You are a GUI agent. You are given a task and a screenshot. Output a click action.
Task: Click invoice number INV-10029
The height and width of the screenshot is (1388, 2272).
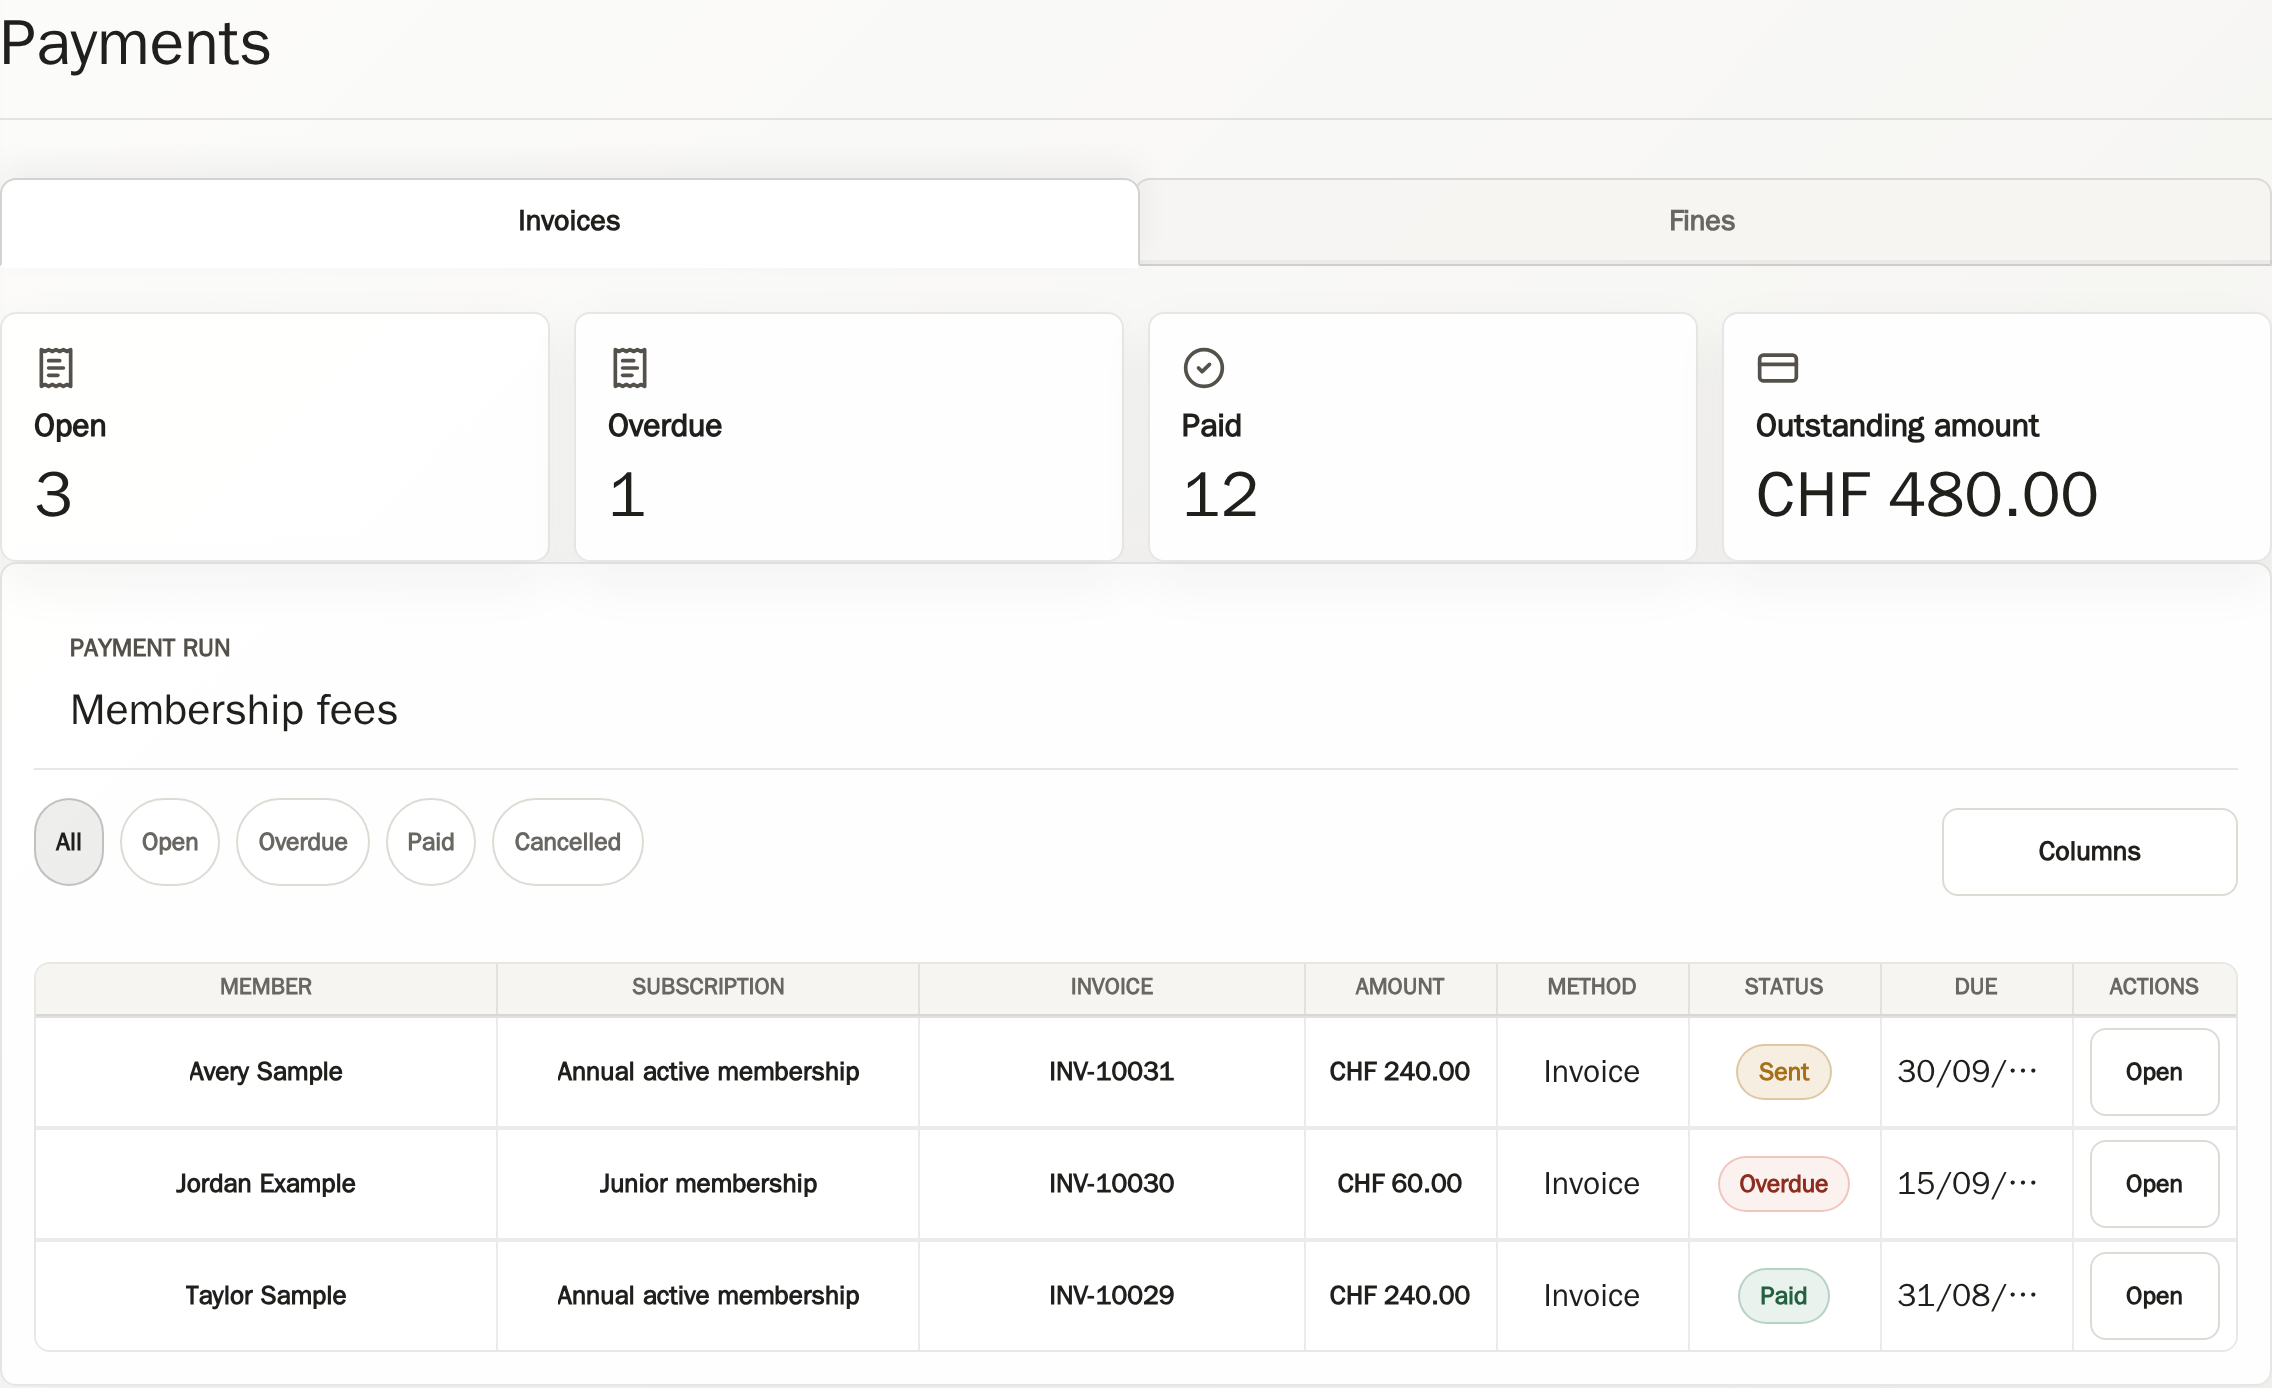click(x=1112, y=1296)
